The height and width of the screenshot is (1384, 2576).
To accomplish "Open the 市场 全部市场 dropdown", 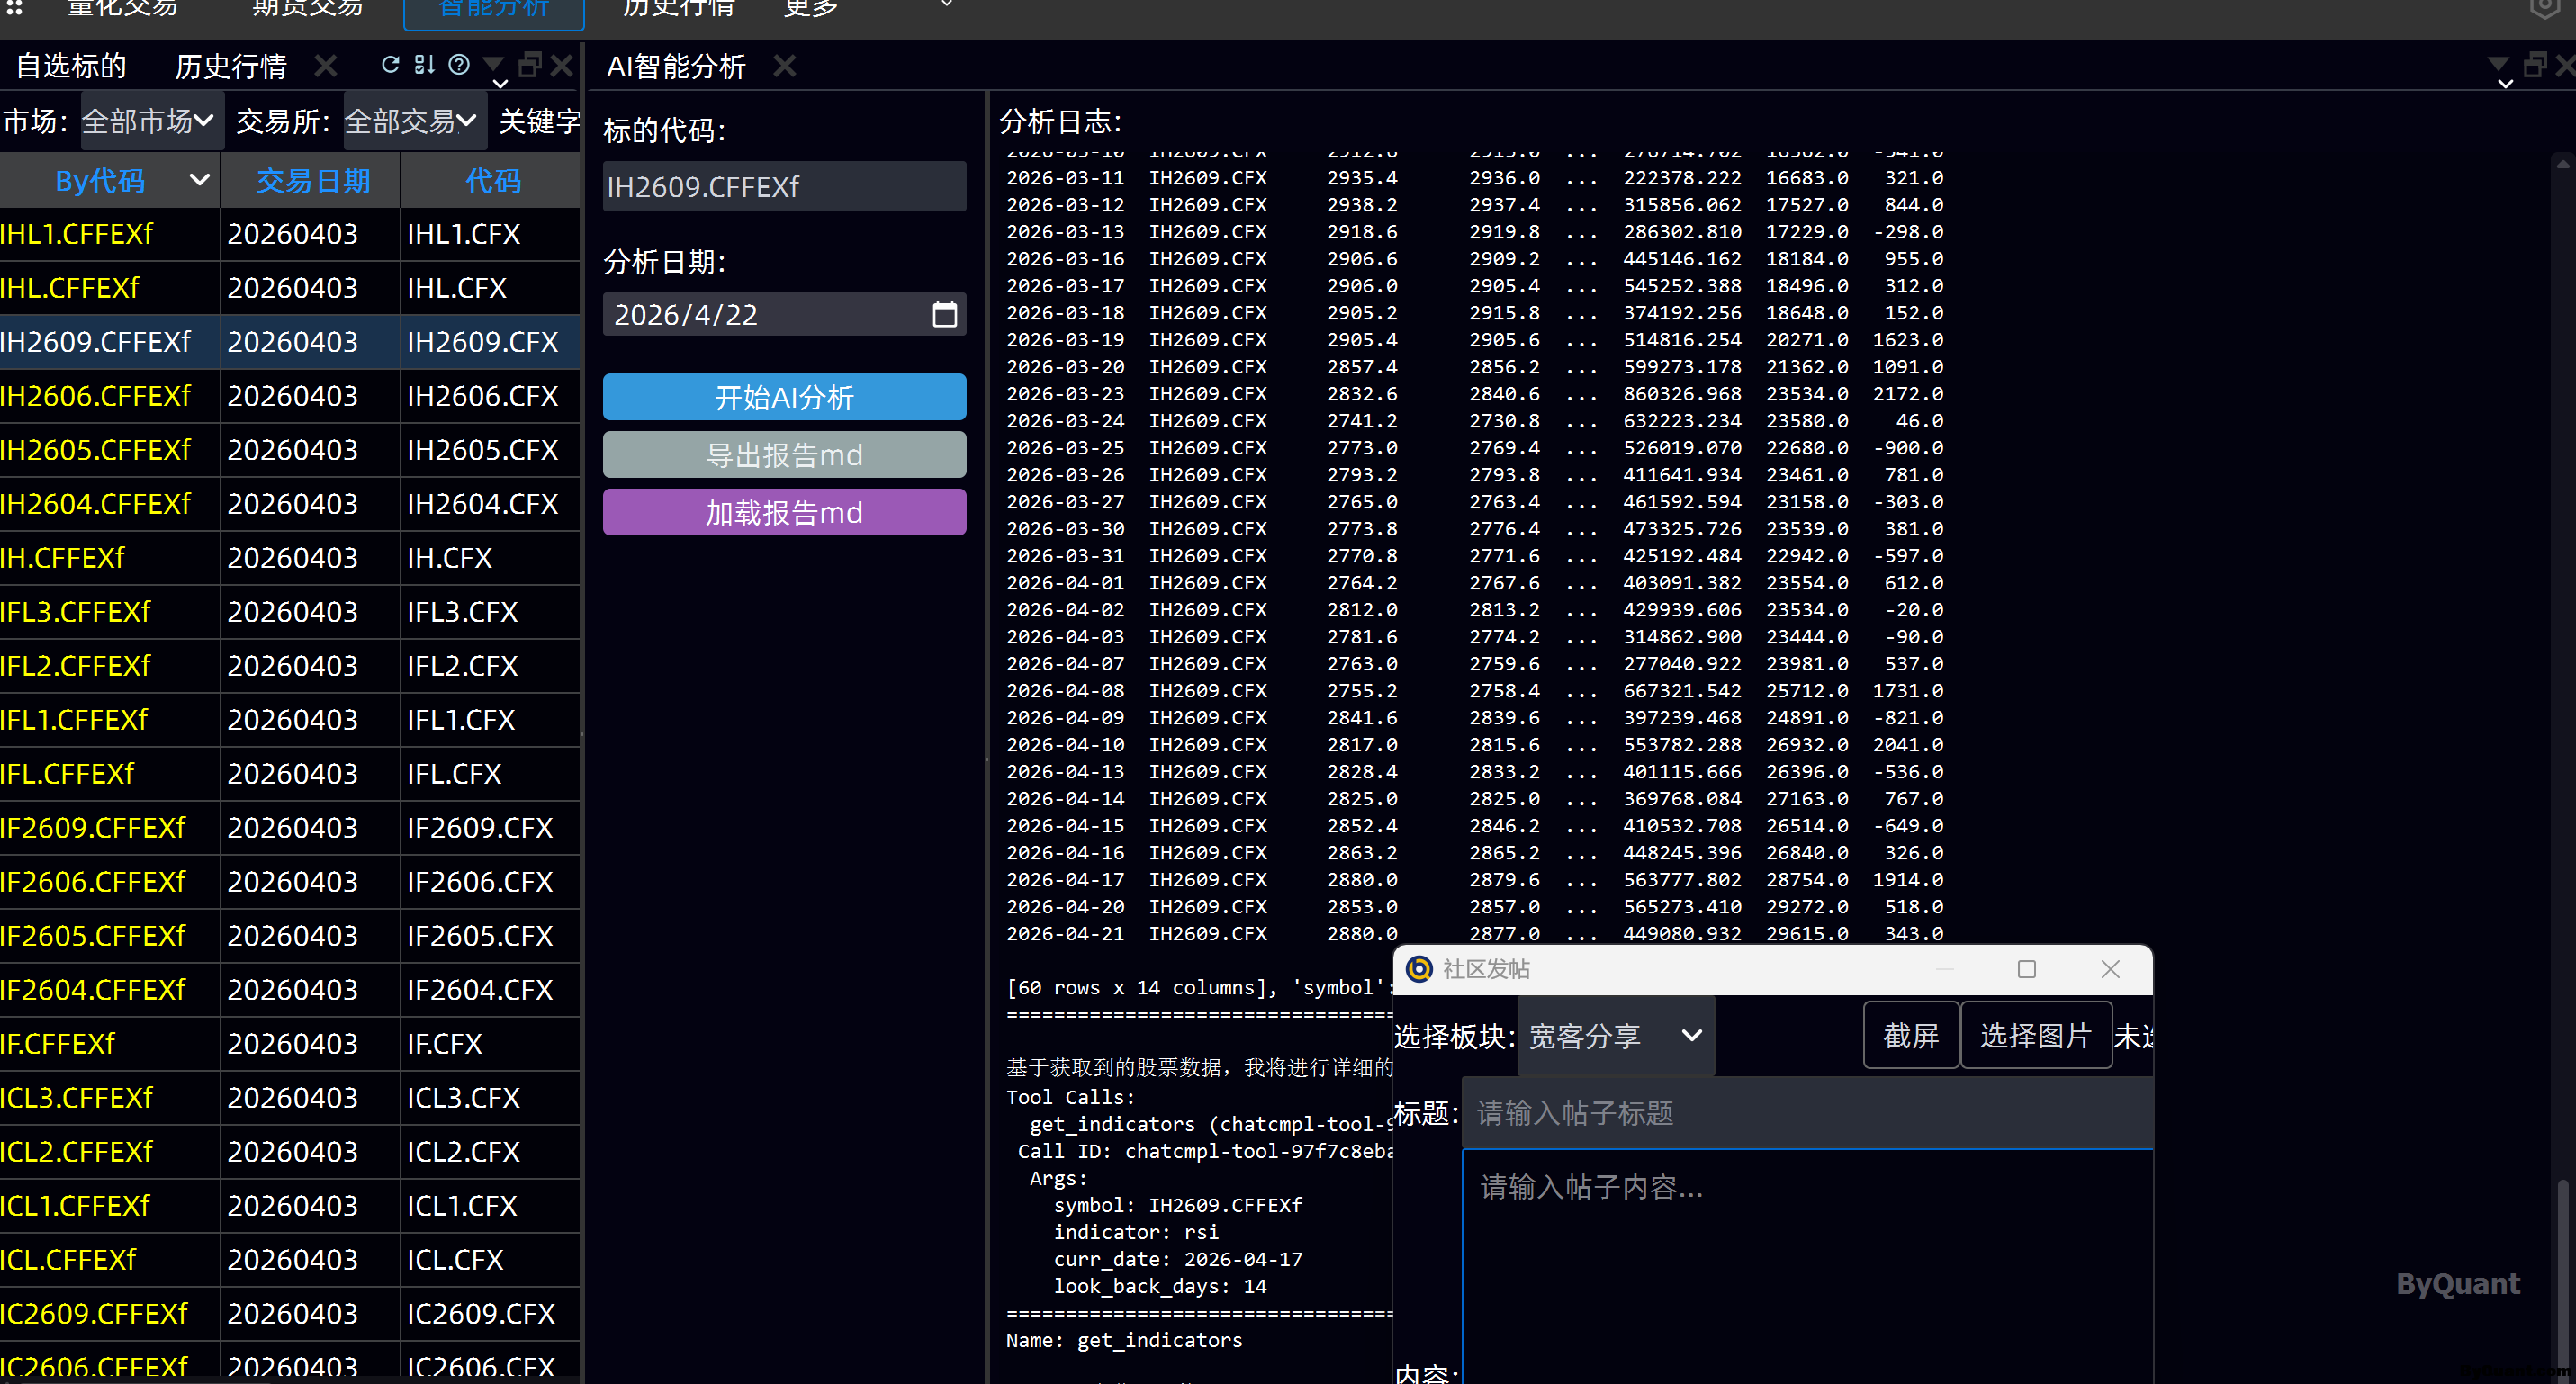I will click(x=148, y=121).
